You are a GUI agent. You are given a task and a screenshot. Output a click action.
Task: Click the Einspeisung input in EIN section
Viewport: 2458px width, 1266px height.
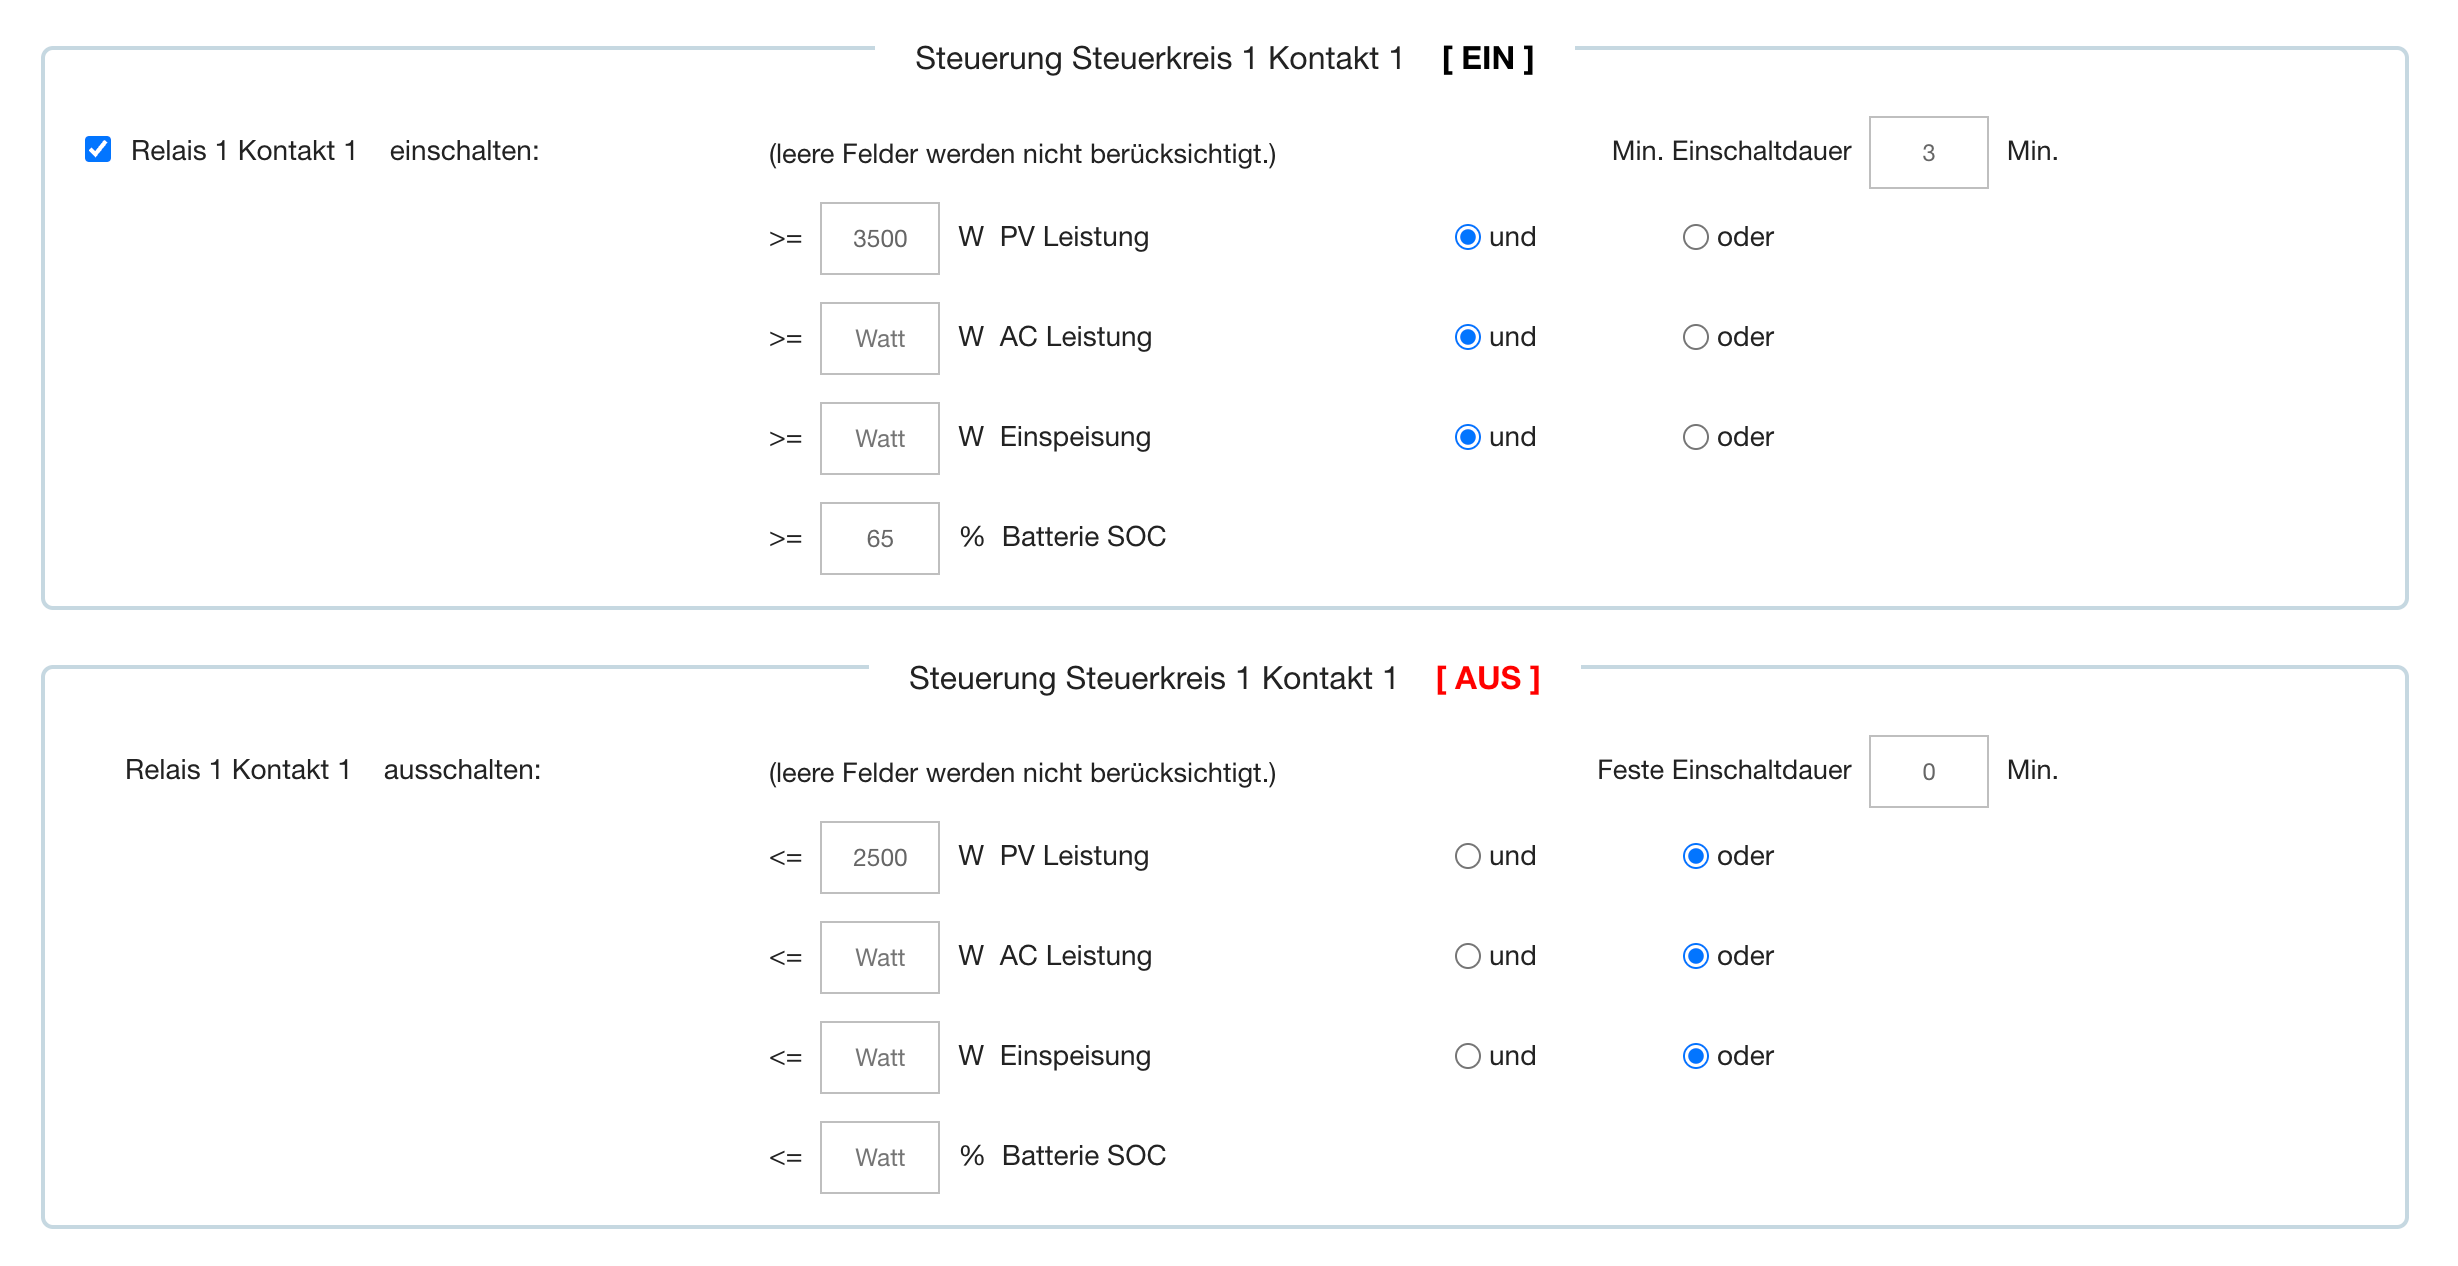(879, 438)
